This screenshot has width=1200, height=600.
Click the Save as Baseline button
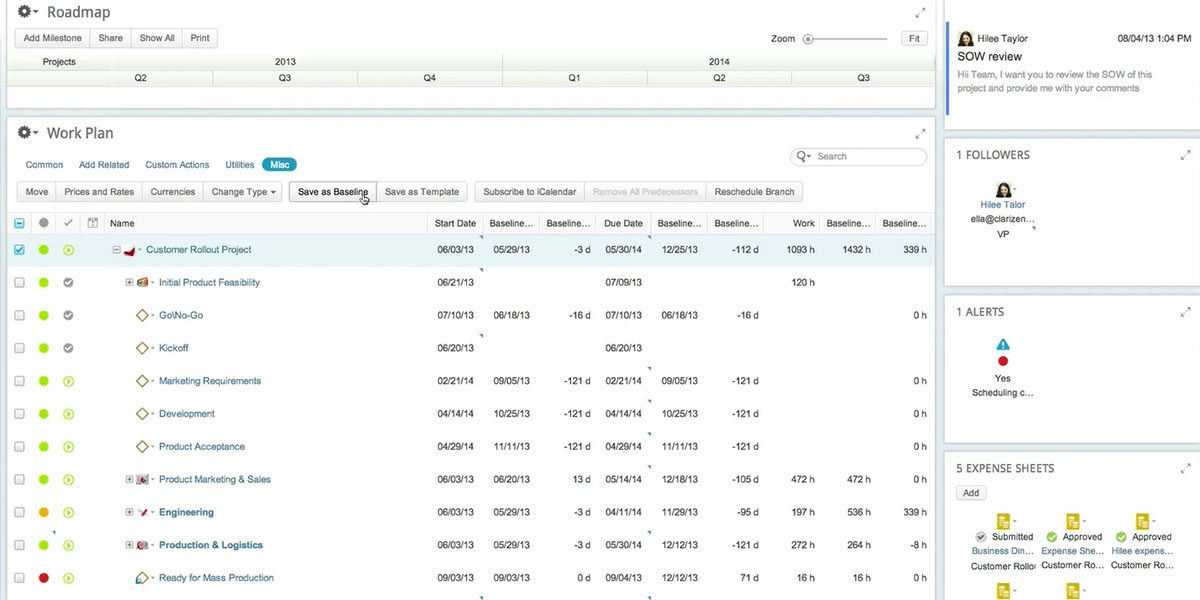332,192
